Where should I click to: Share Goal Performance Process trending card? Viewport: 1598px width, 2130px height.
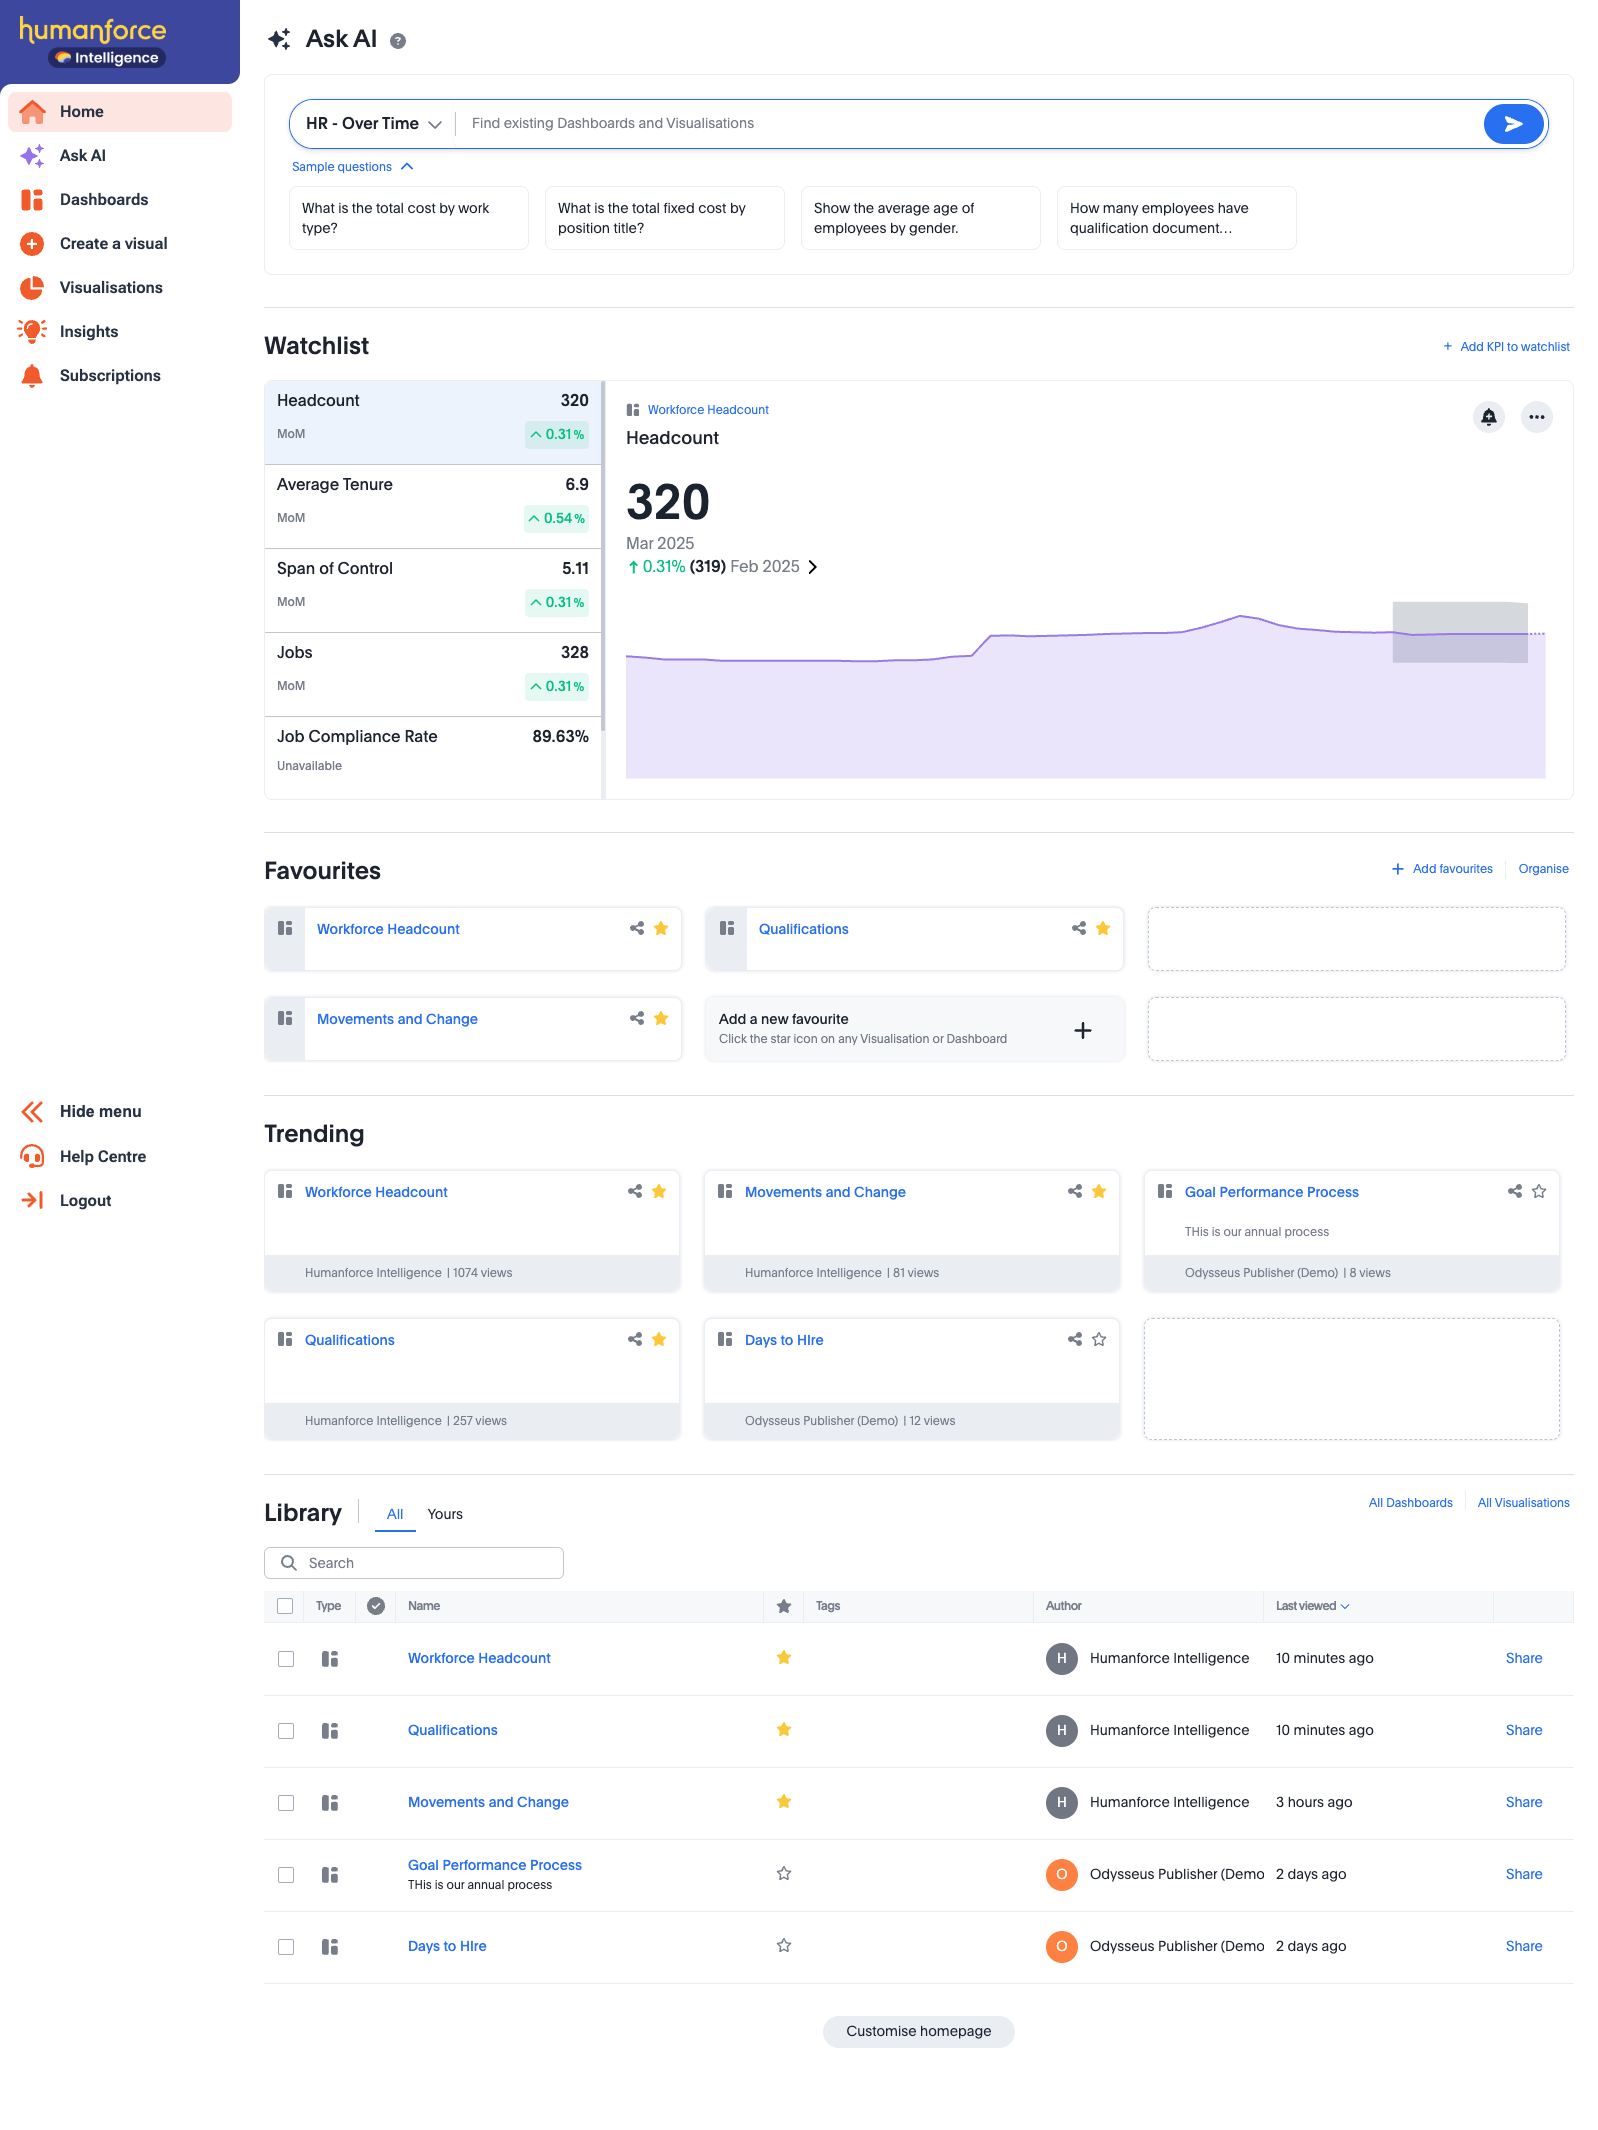pos(1515,1192)
